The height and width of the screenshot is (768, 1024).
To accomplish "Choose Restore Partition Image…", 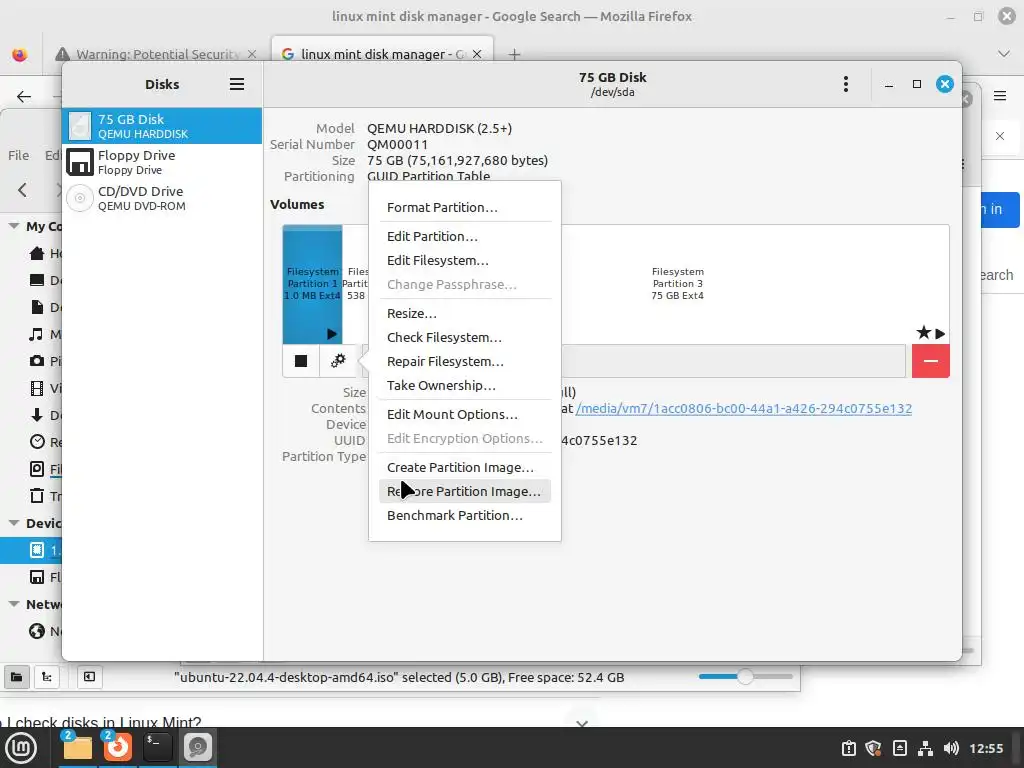I will (464, 492).
